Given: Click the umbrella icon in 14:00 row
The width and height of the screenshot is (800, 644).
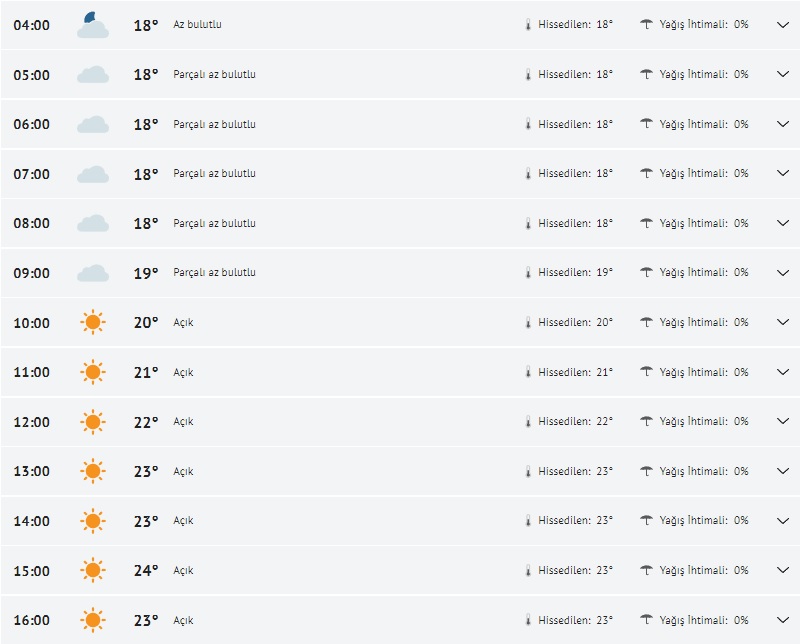Looking at the screenshot, I should point(647,521).
